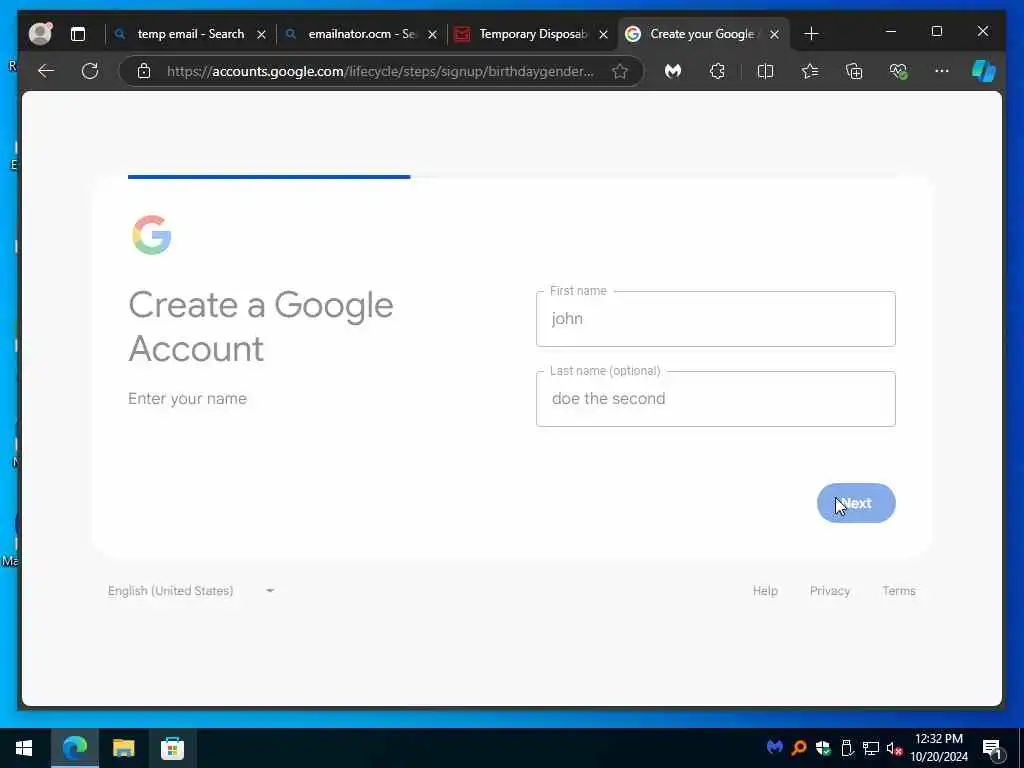
Task: Focus the First name field
Action: [x=716, y=319]
